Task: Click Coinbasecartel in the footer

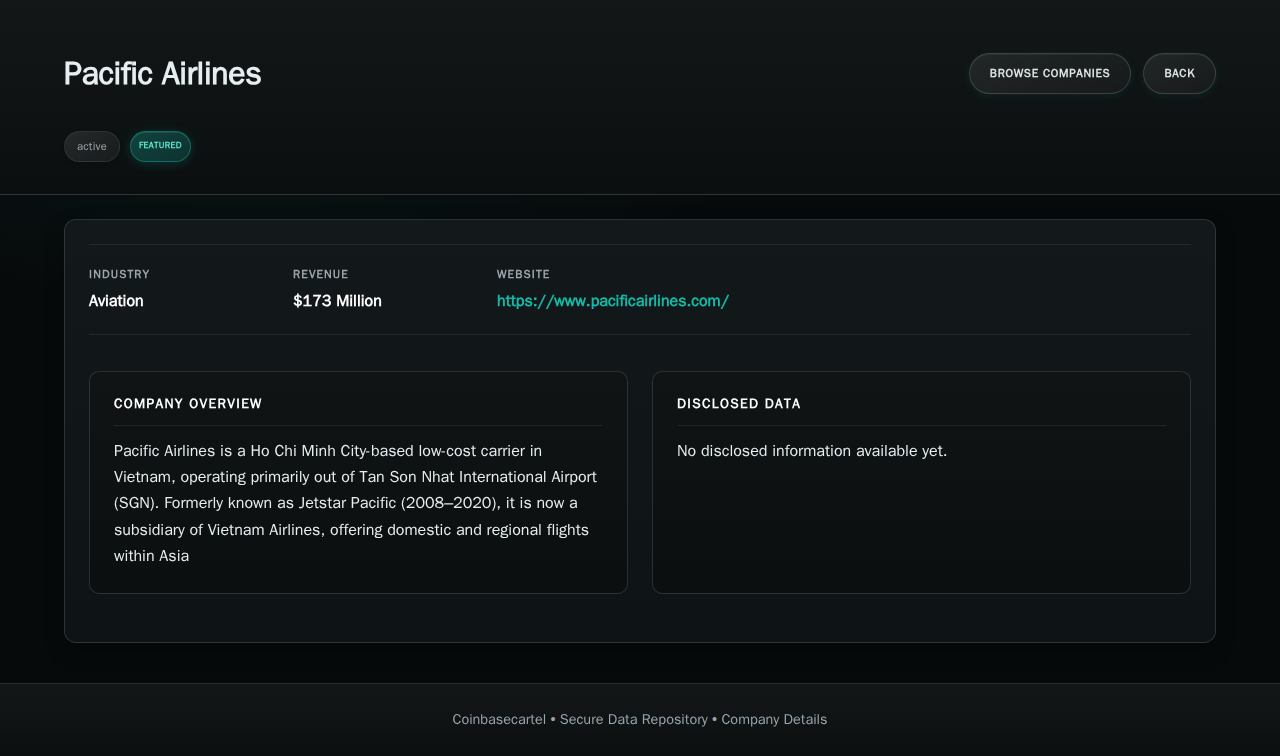Action: coord(499,720)
